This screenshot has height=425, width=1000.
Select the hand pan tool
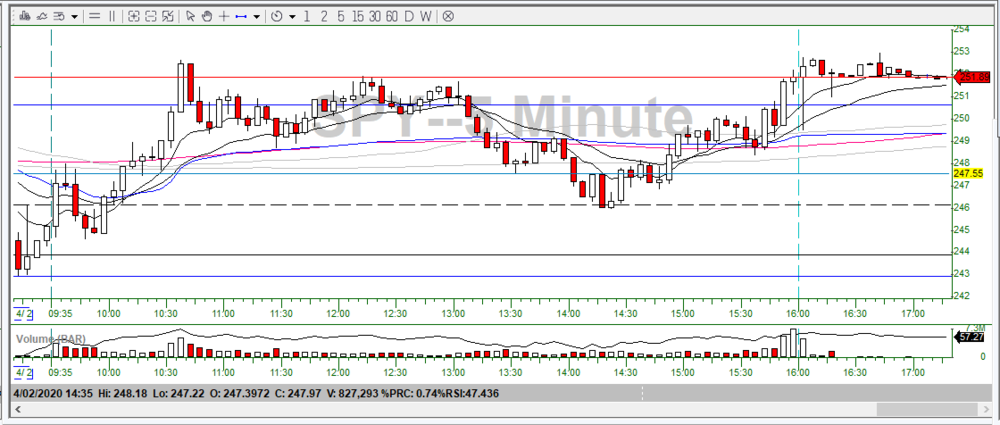[206, 16]
